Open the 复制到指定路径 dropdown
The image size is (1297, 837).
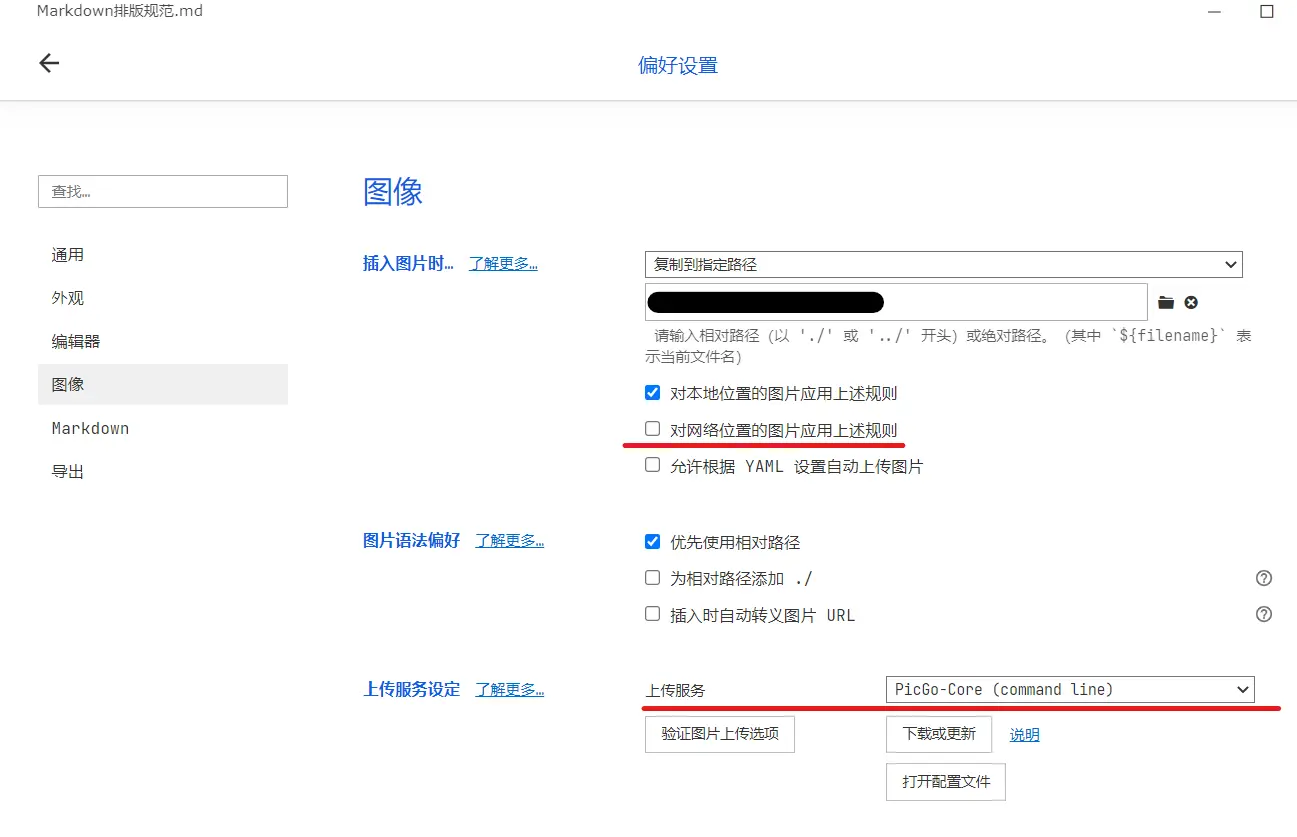pyautogui.click(x=944, y=265)
